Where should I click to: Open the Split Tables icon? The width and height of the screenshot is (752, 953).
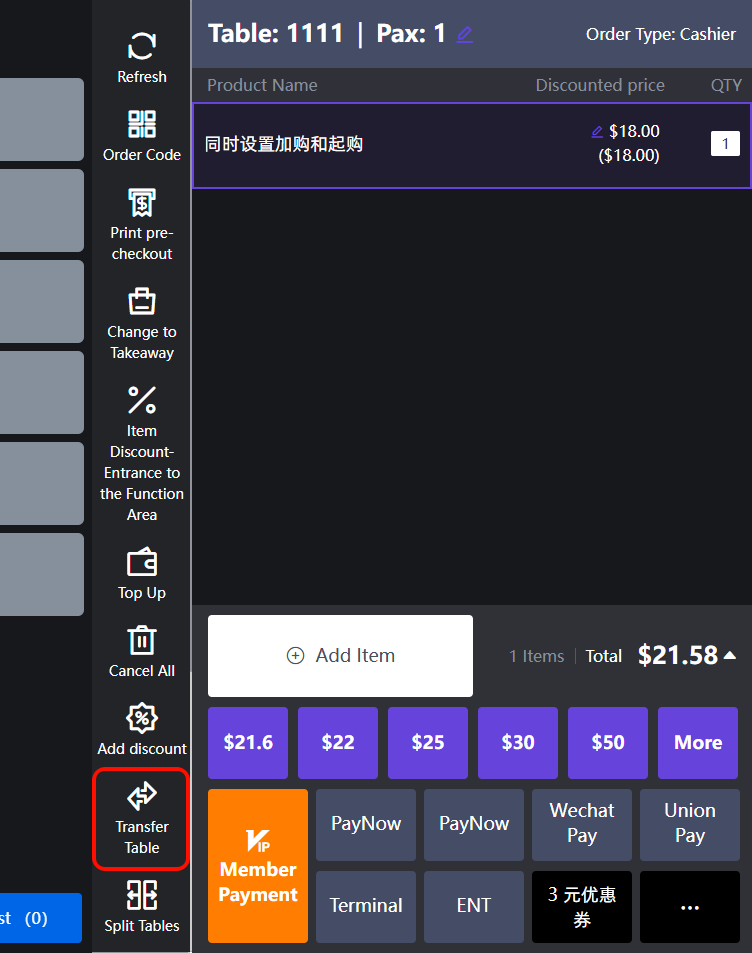click(x=142, y=895)
